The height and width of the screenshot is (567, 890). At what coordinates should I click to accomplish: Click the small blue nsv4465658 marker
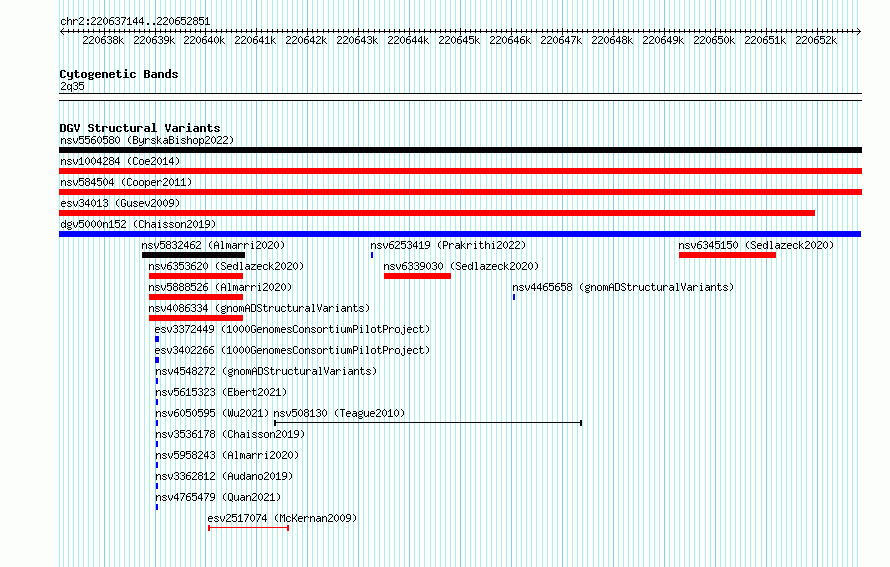click(514, 297)
